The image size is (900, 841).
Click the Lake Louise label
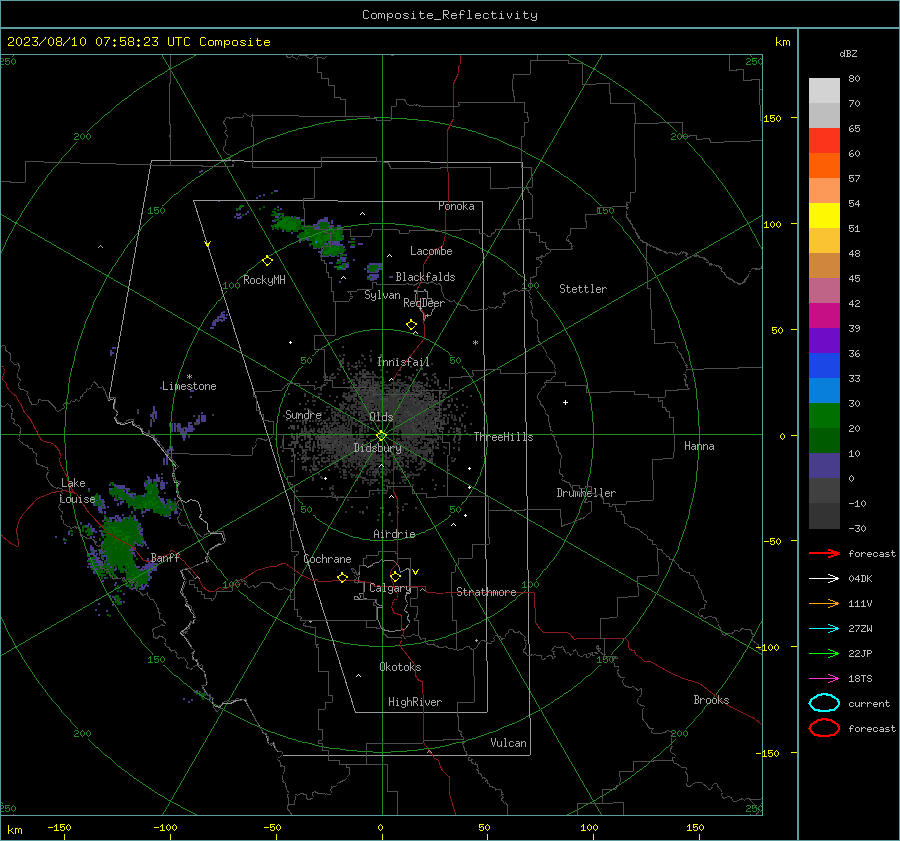pos(77,491)
